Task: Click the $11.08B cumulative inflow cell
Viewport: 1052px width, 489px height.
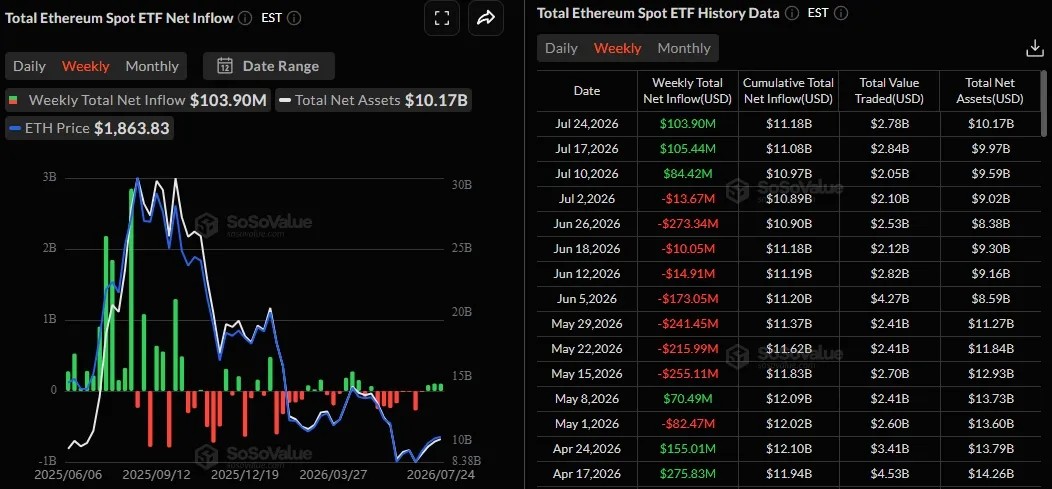Action: (788, 148)
